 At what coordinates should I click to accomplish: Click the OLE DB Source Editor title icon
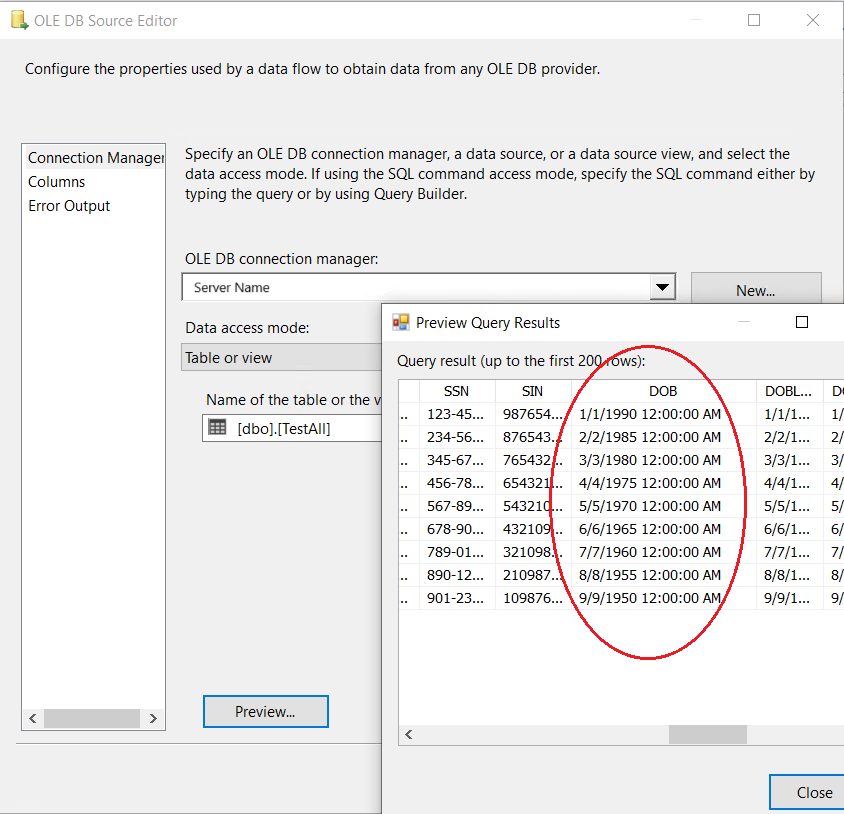pyautogui.click(x=18, y=21)
